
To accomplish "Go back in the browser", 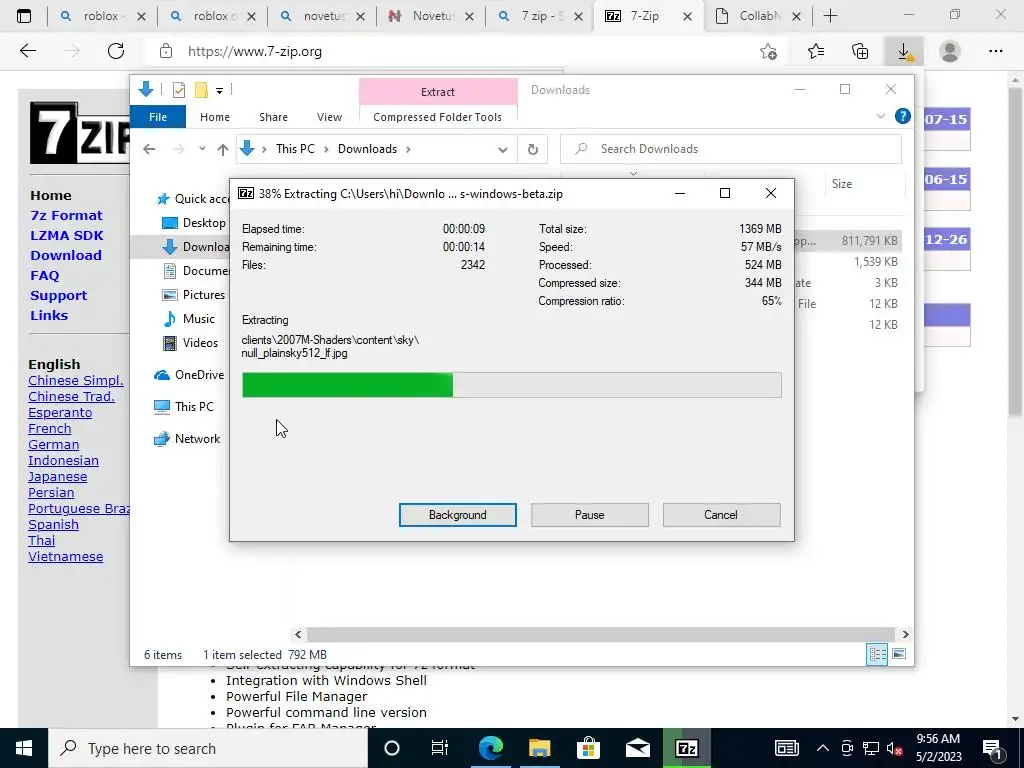I will coord(27,51).
